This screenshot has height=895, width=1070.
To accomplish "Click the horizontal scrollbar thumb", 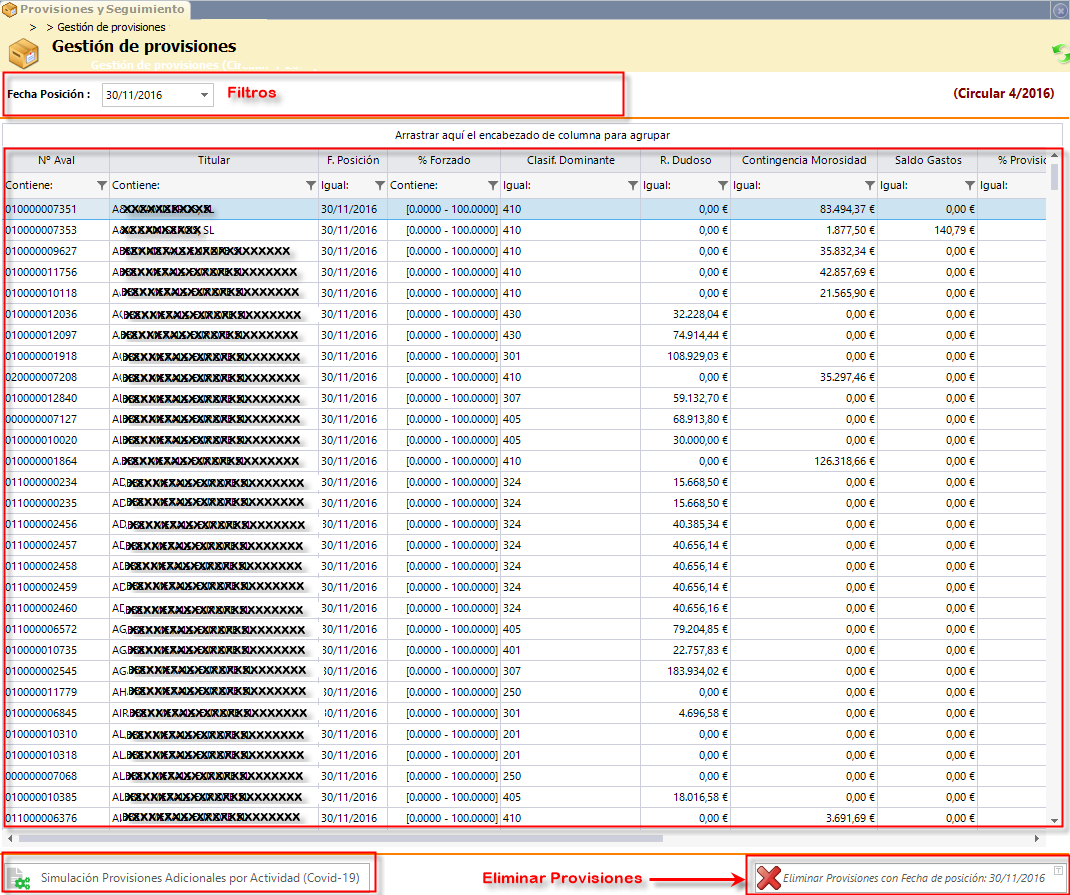I will 341,838.
